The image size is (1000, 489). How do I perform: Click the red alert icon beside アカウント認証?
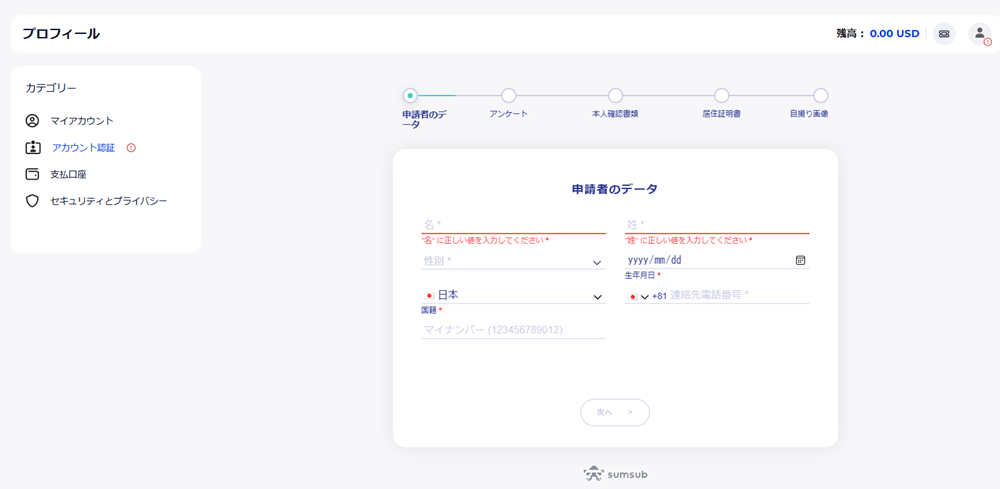pos(131,148)
